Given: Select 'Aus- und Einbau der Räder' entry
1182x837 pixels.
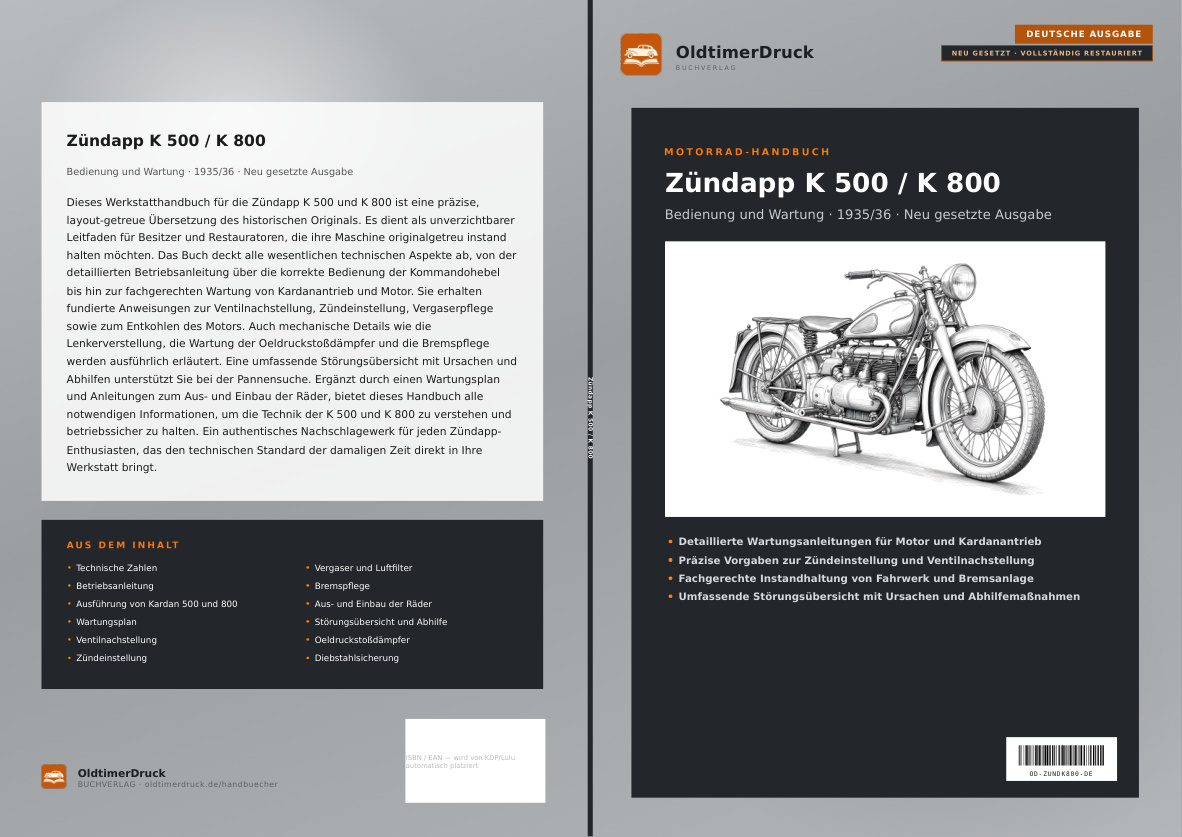Looking at the screenshot, I should point(372,604).
